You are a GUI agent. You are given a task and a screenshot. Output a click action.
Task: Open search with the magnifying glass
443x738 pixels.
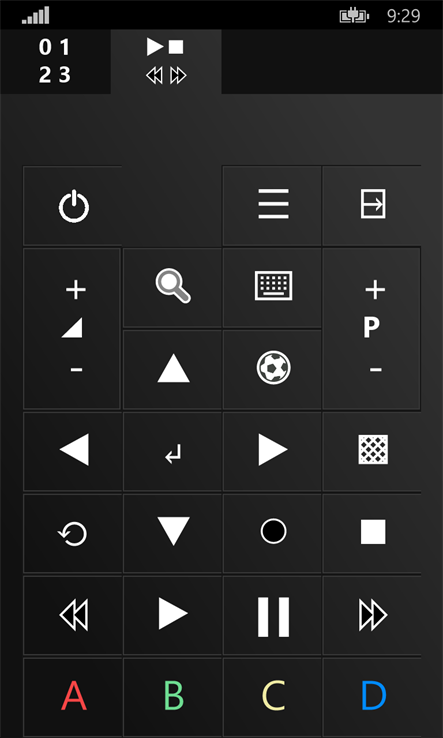pyautogui.click(x=173, y=287)
